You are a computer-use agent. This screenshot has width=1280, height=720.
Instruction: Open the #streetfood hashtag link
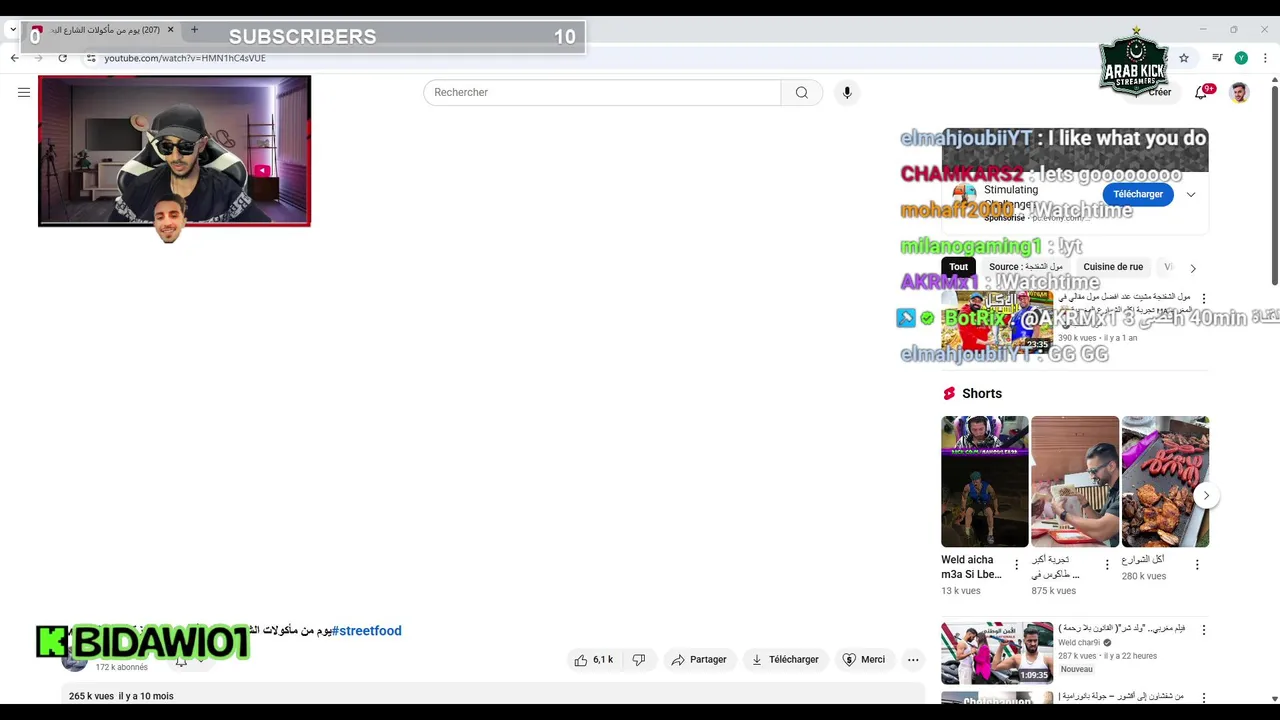click(x=366, y=631)
